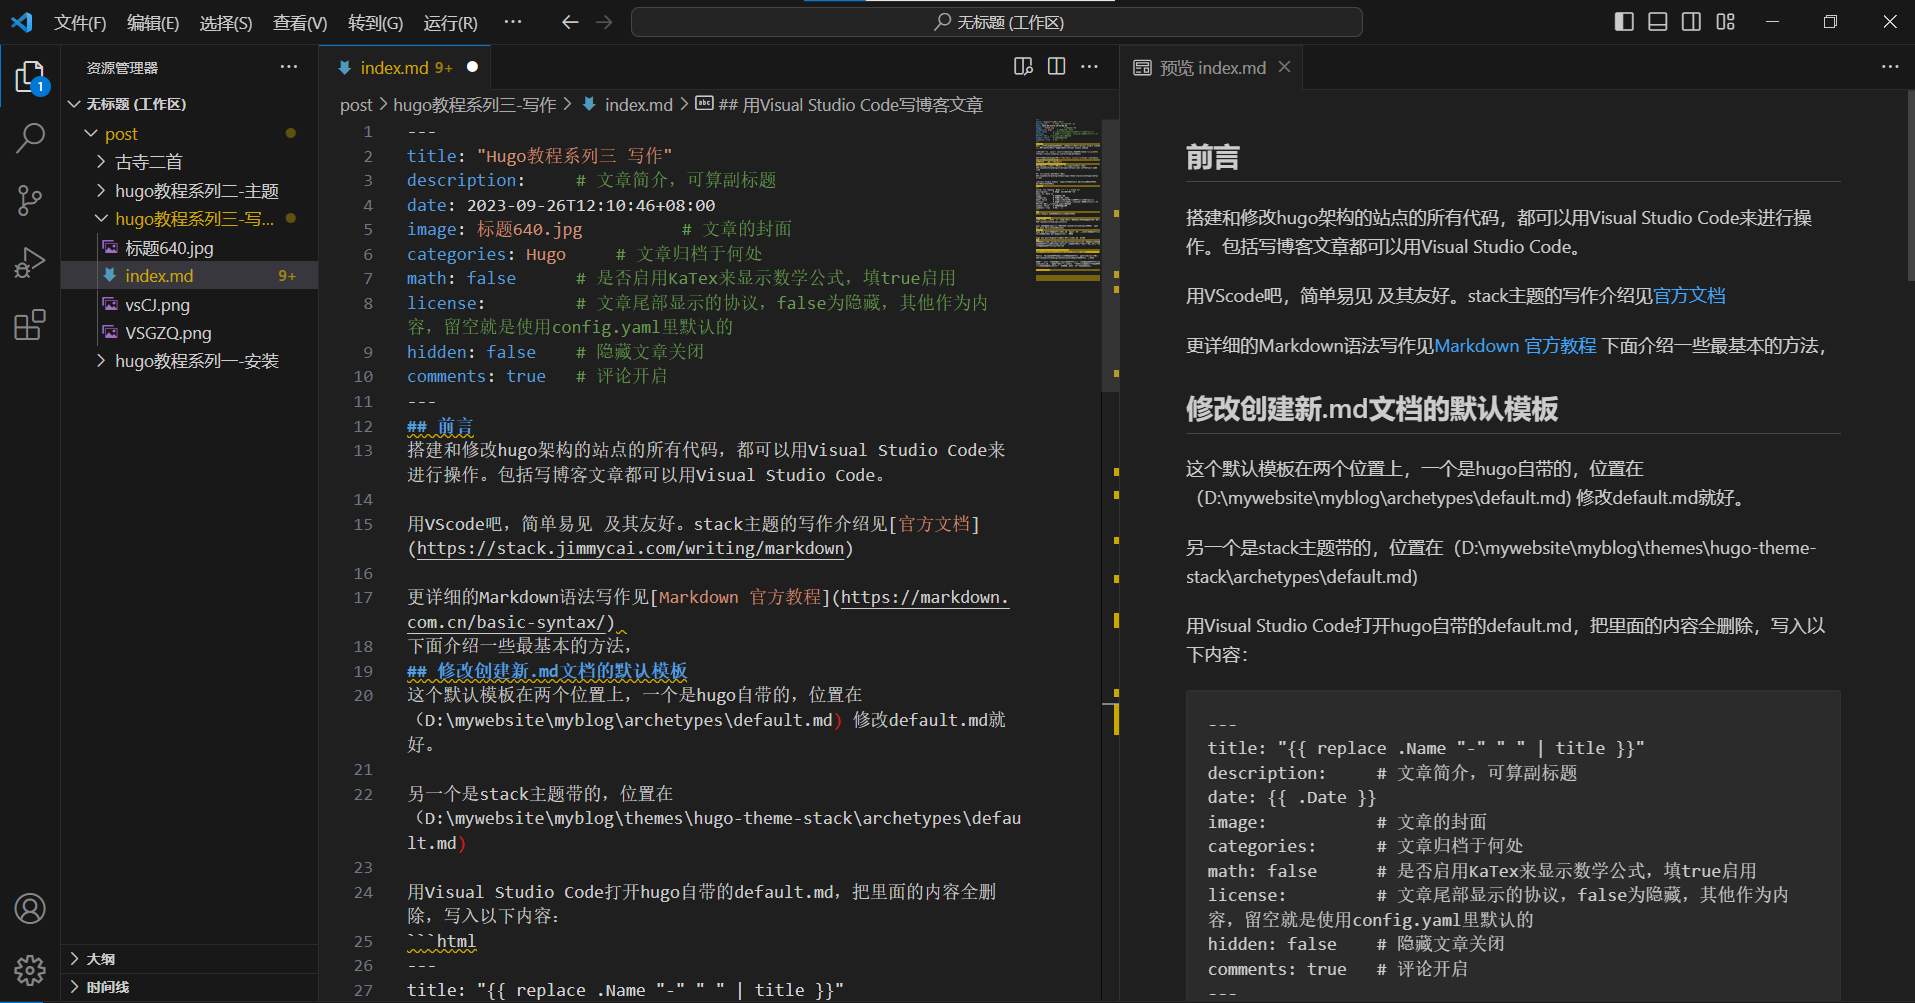Open Source Control view
This screenshot has width=1915, height=1003.
[30, 200]
